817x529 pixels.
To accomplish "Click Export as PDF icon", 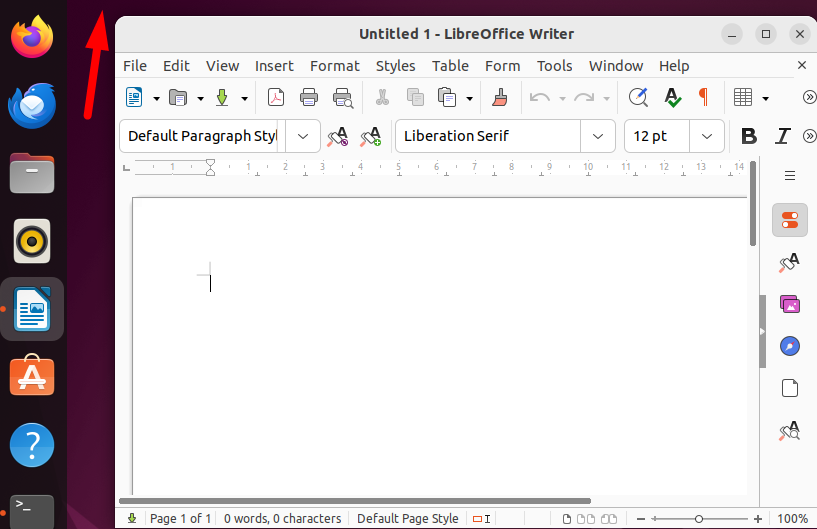I will point(276,97).
